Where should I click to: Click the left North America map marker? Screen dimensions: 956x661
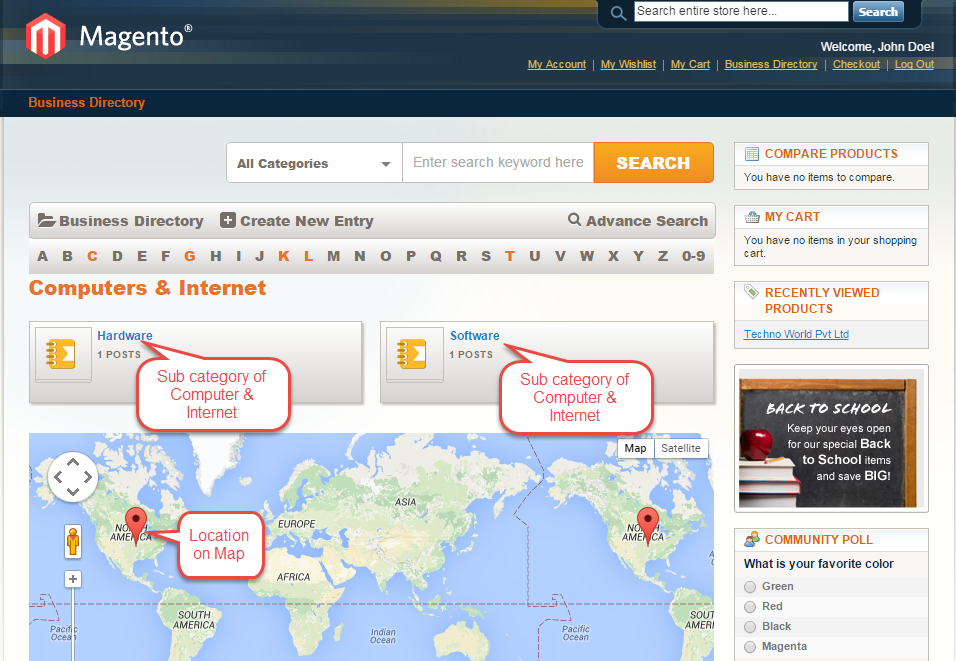tap(135, 524)
